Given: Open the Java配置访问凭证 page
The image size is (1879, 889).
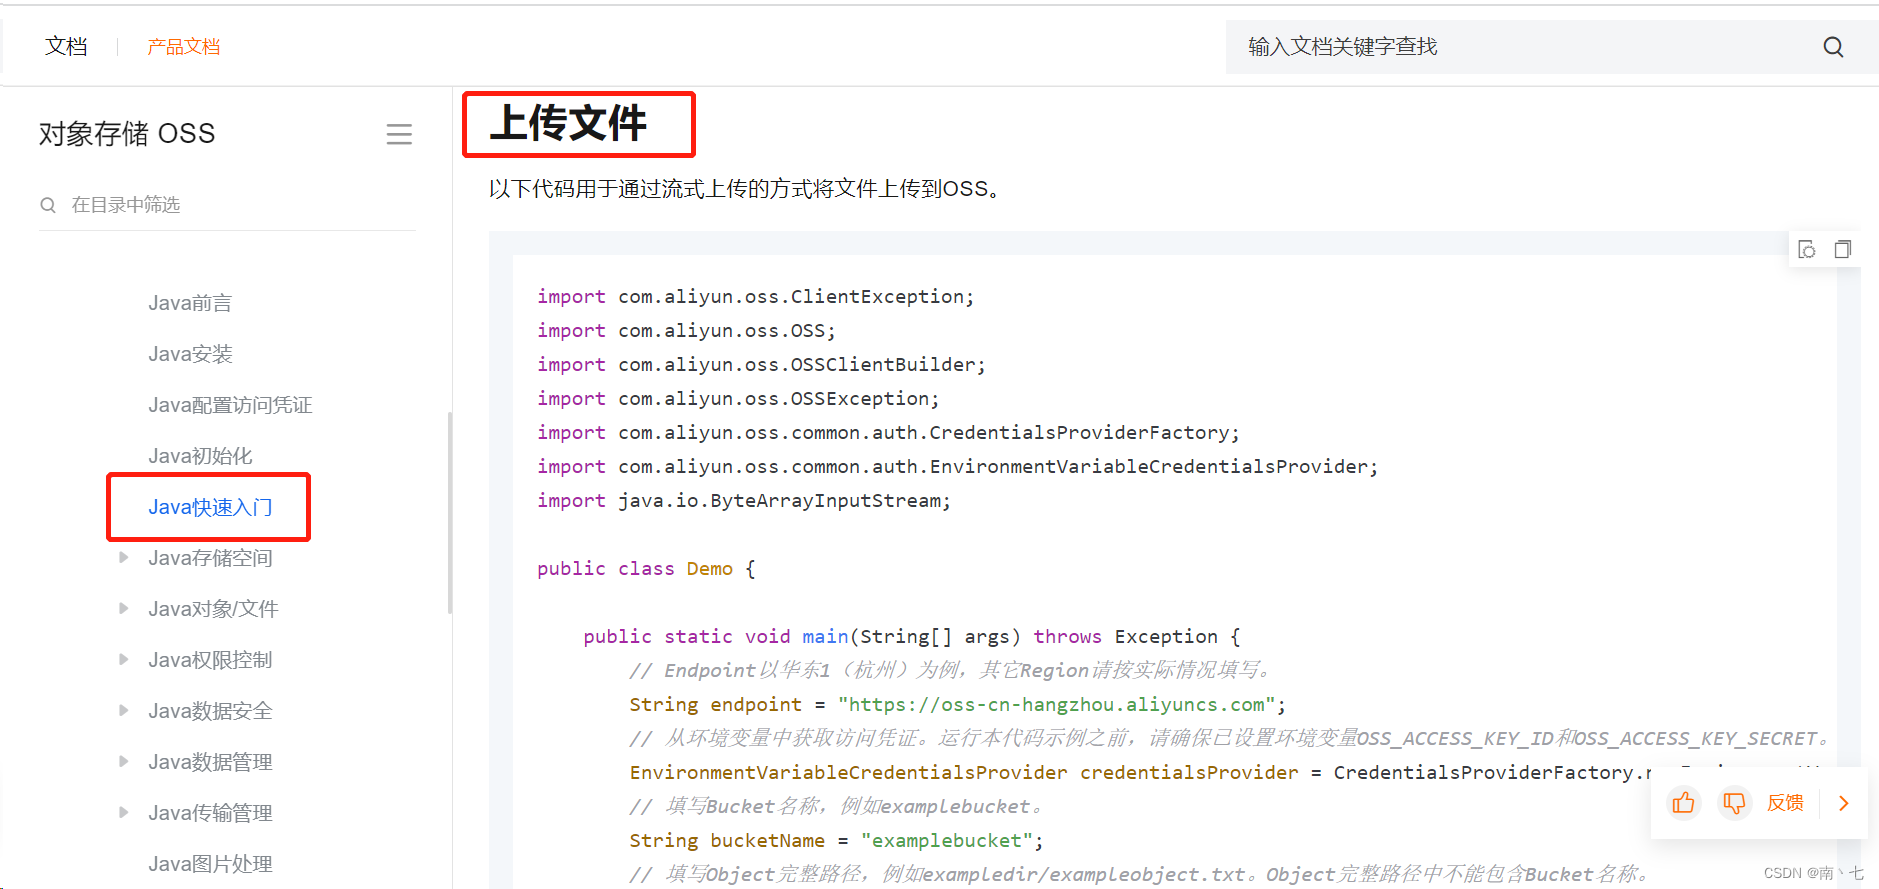Looking at the screenshot, I should pyautogui.click(x=230, y=405).
